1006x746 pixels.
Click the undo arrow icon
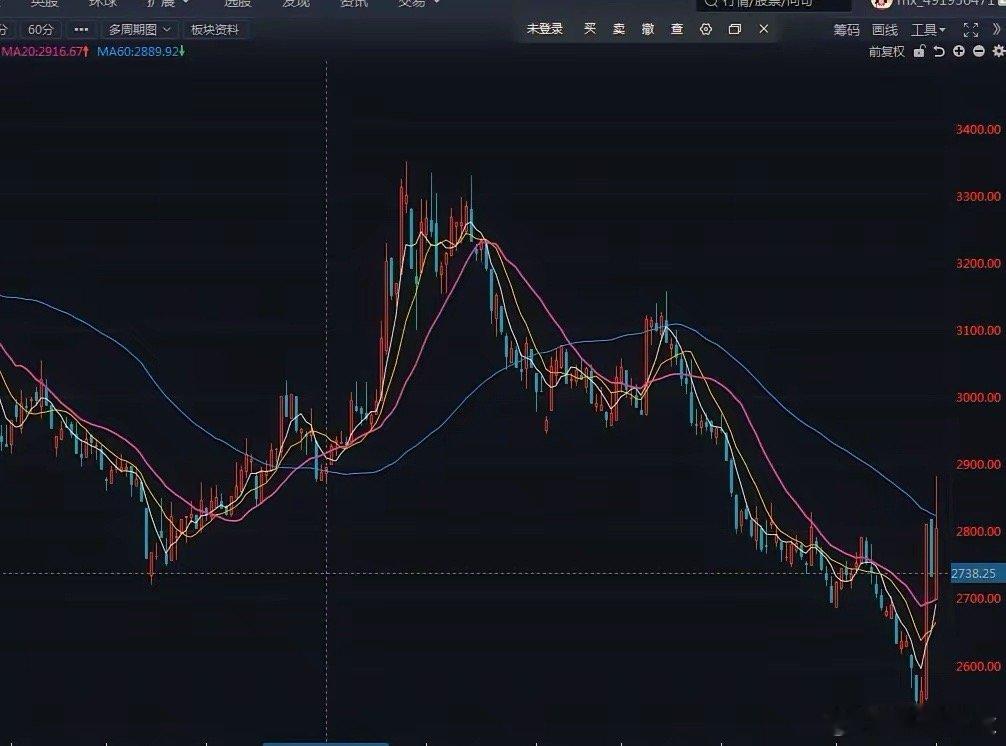939,51
